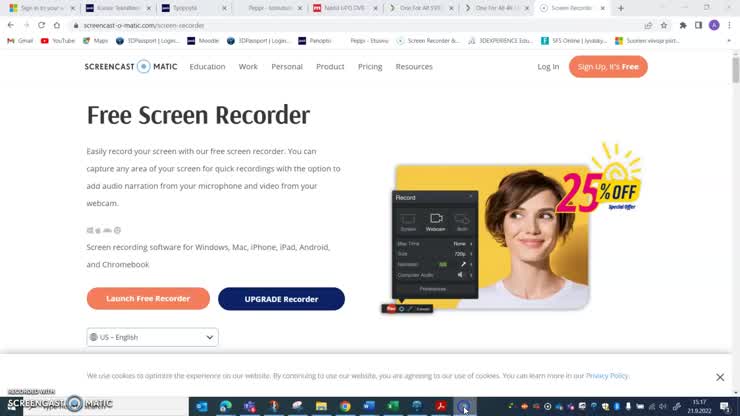The height and width of the screenshot is (416, 740).
Task: Click the Launch Free Recorder button
Action: 148,299
